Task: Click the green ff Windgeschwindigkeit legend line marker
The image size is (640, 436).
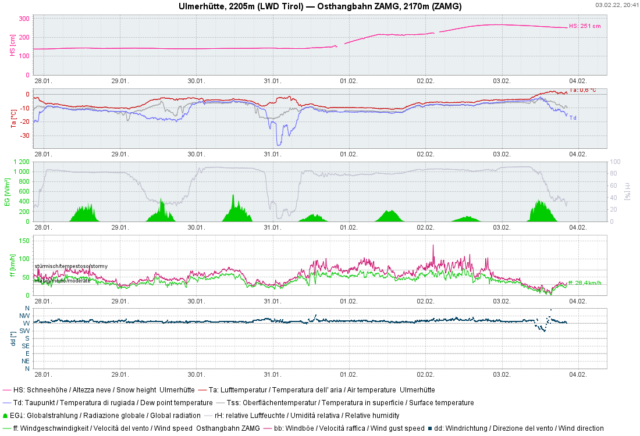Action: click(x=7, y=428)
